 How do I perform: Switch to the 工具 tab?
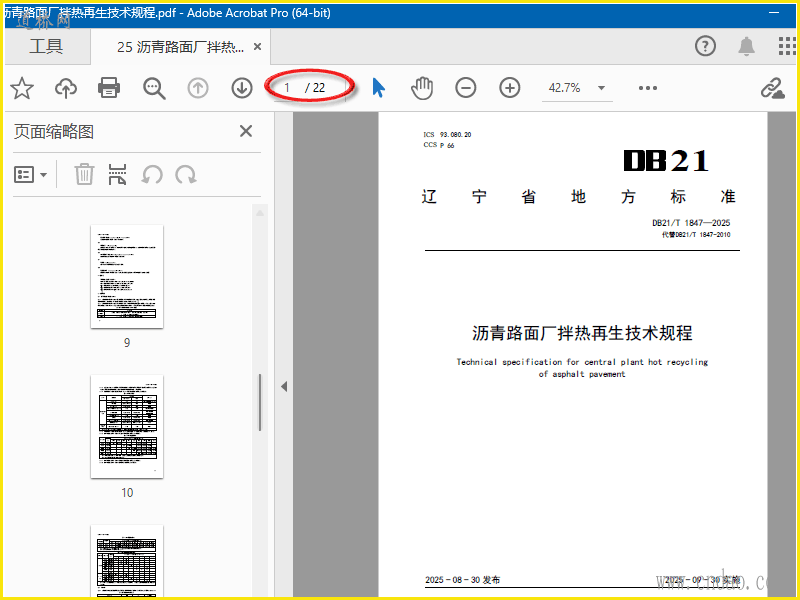46,46
